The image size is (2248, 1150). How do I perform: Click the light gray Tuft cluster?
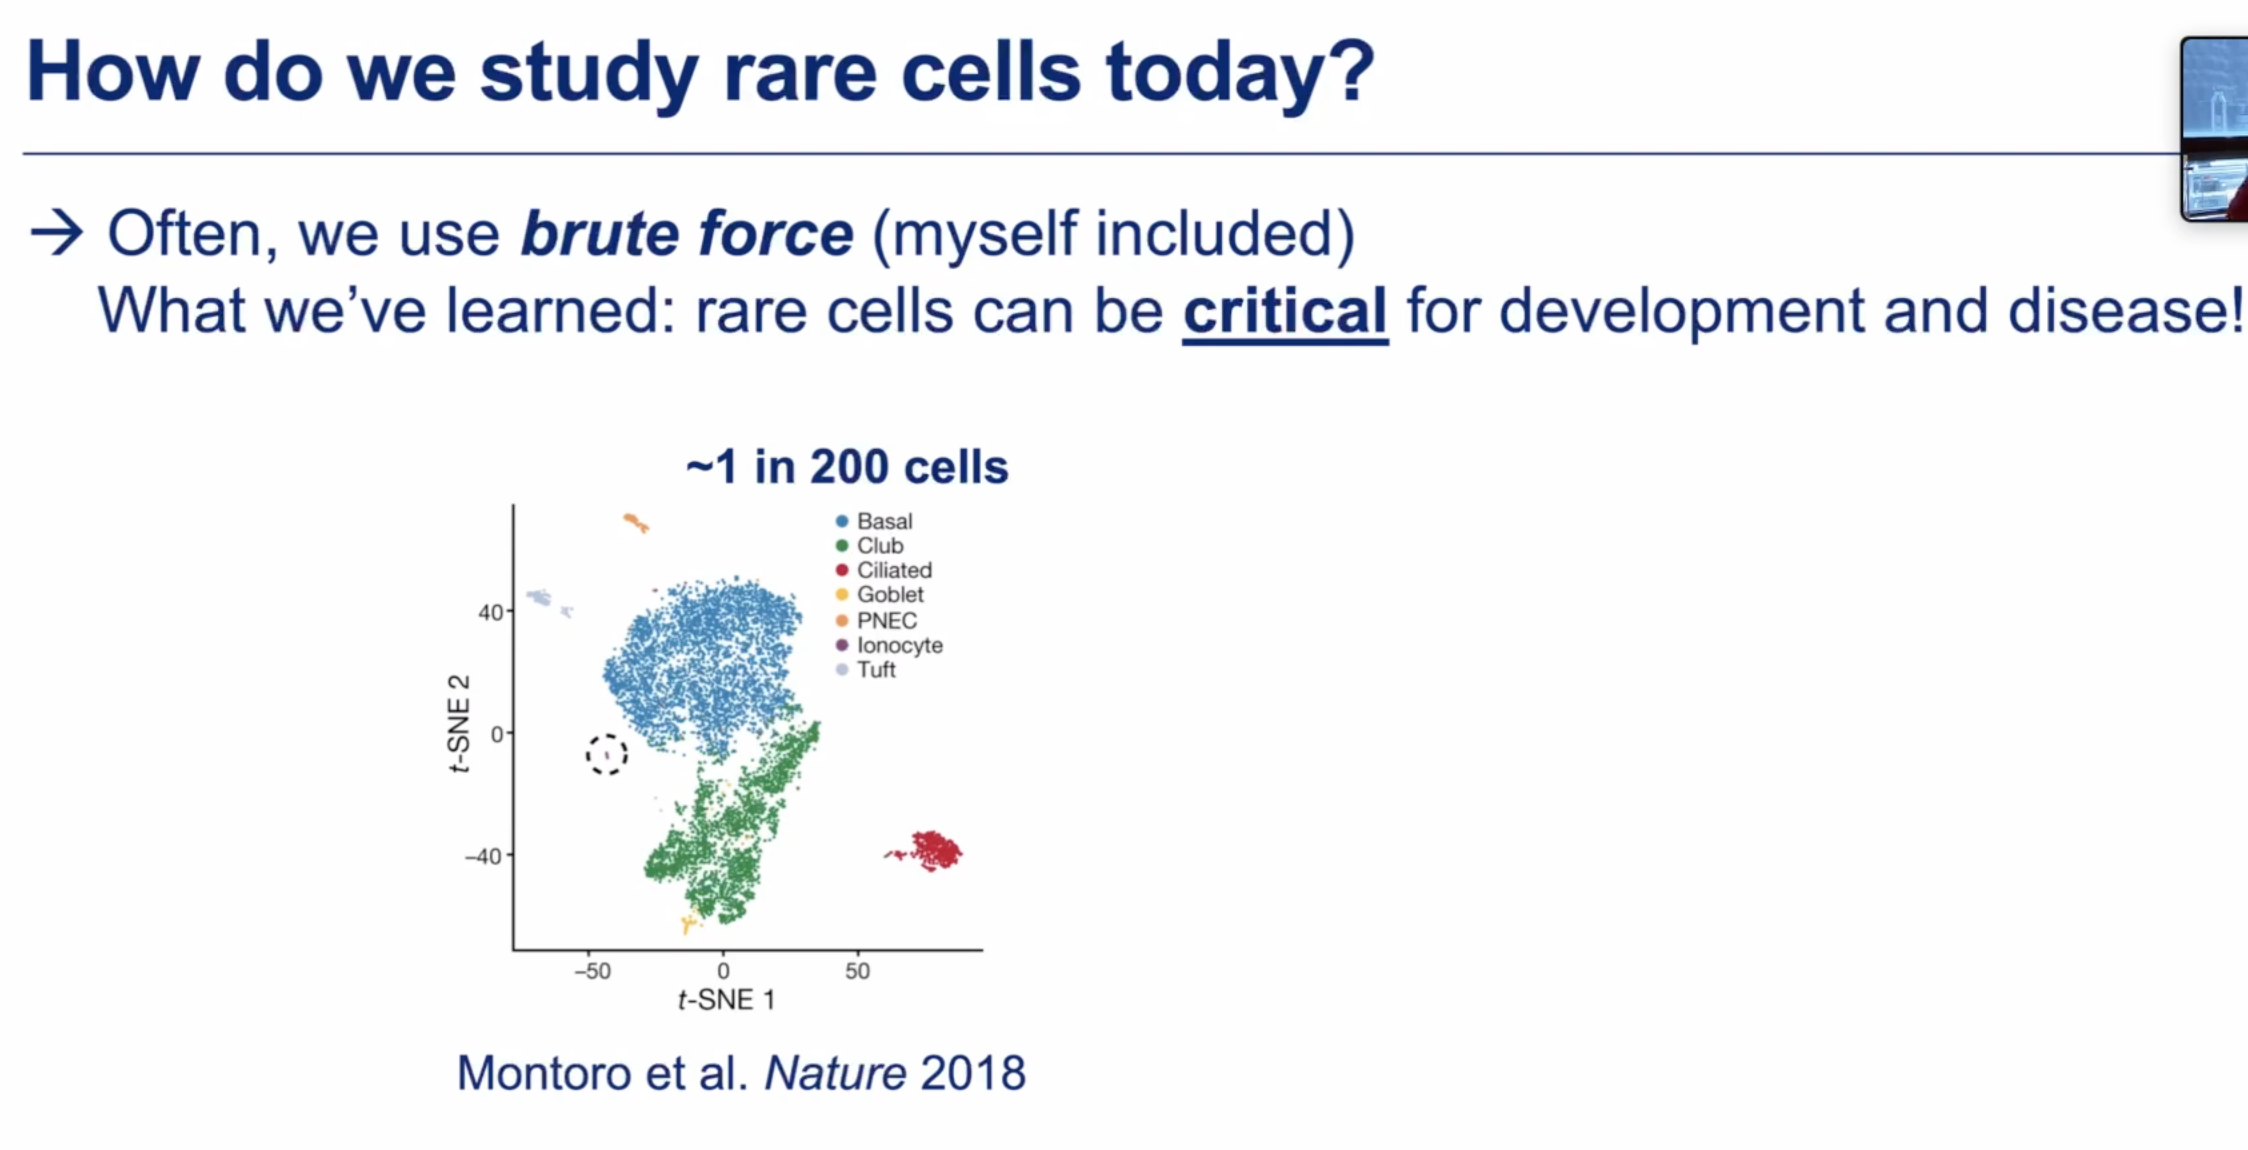pos(549,602)
